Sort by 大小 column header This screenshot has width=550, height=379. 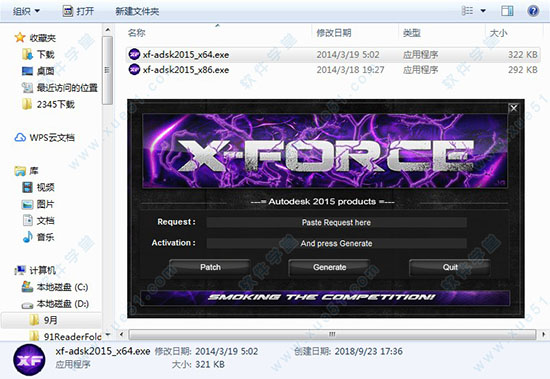[x=498, y=33]
